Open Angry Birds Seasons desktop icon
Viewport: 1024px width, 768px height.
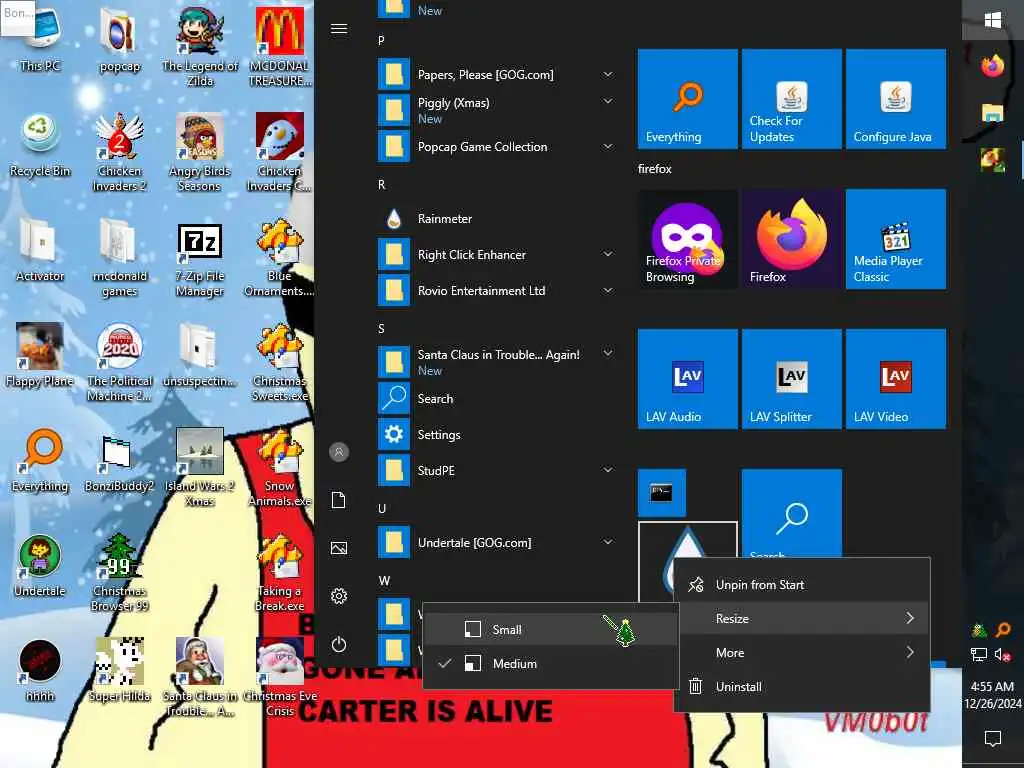point(199,153)
